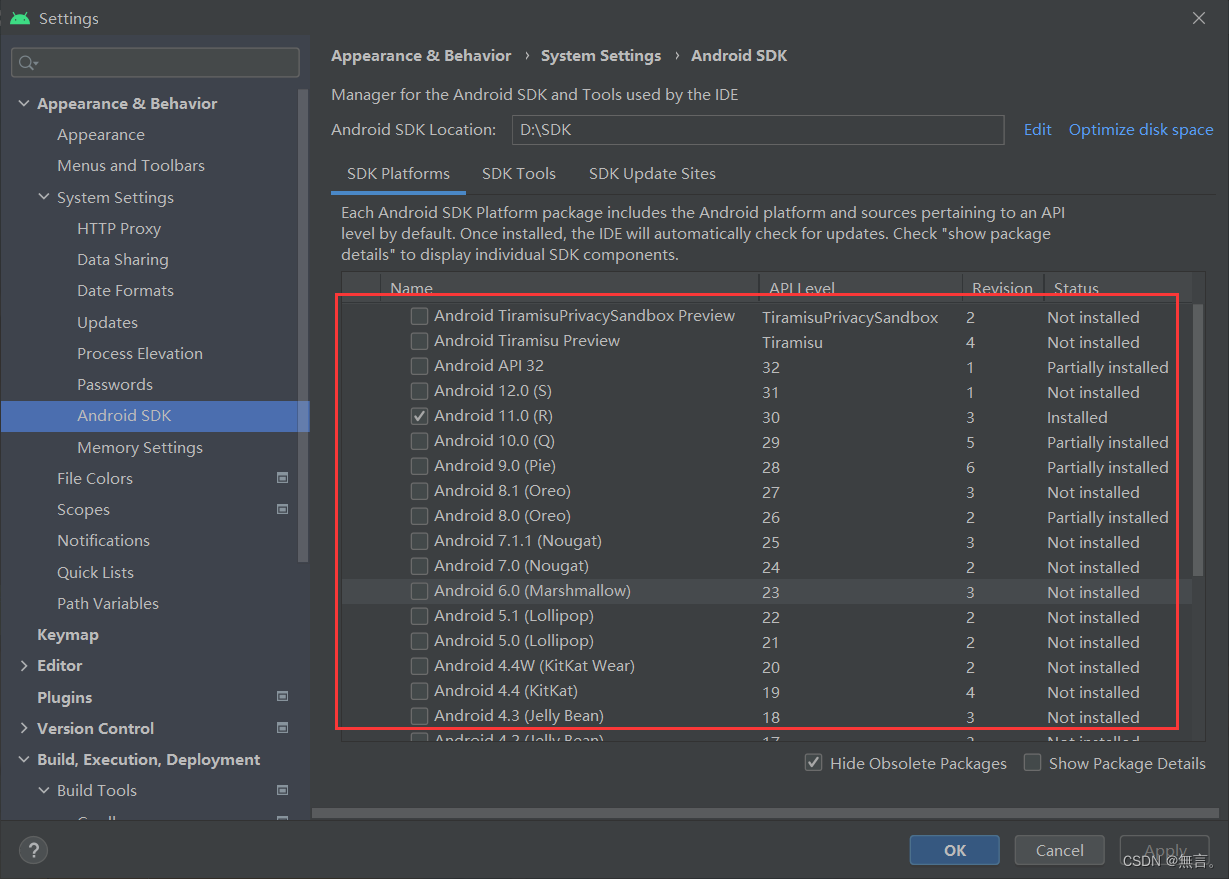Select Passwords settings item
Screen dimensions: 1229x879
pyautogui.click(x=115, y=384)
